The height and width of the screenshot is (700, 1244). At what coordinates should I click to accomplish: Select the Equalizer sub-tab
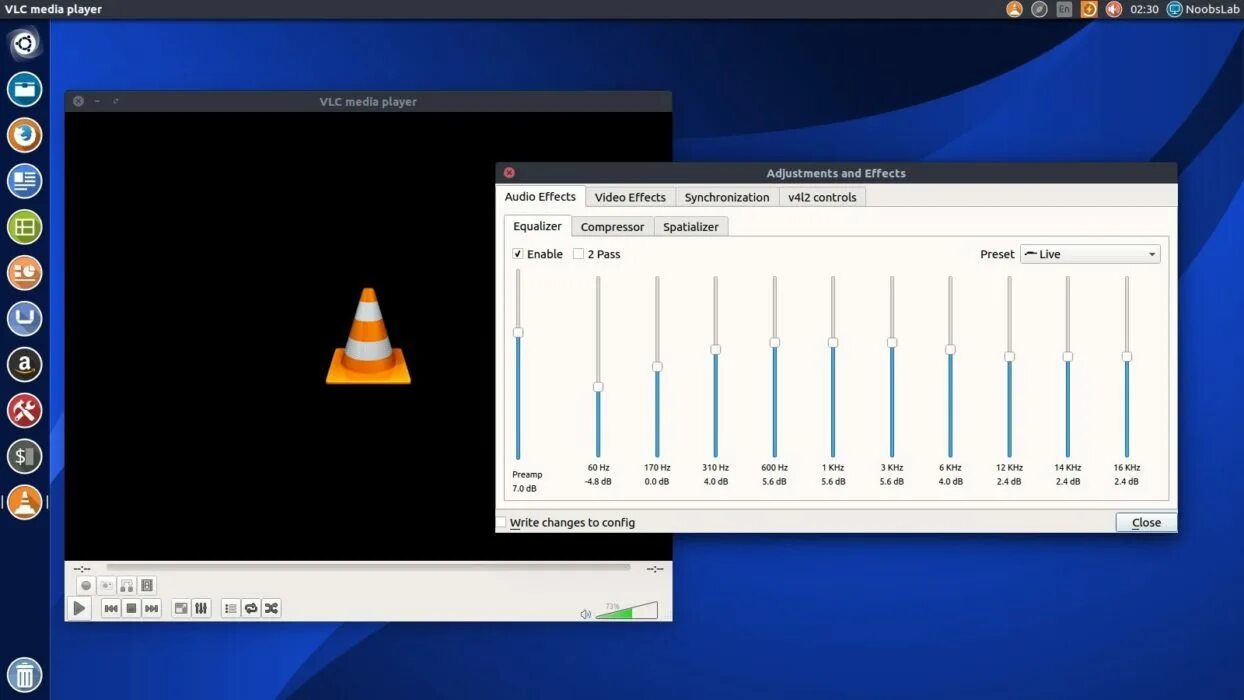coord(537,226)
